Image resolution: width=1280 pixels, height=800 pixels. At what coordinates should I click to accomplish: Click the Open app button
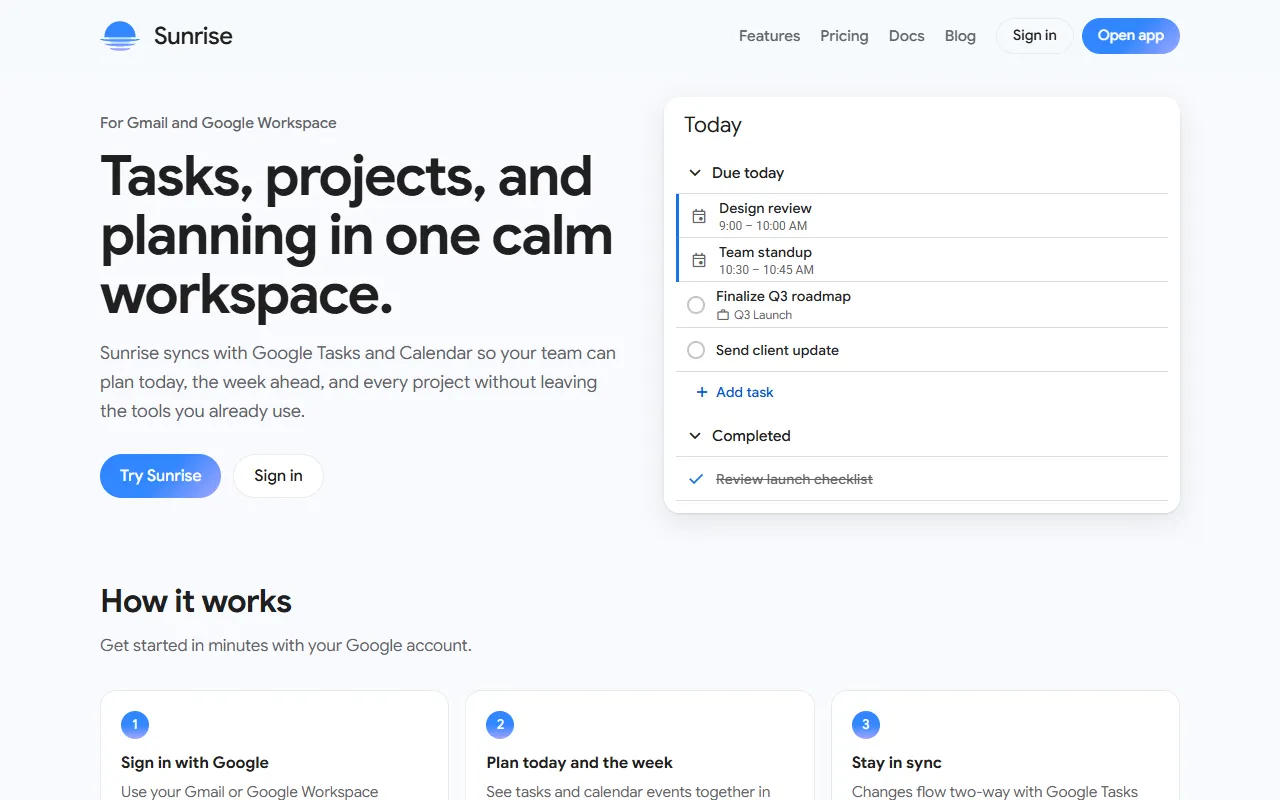pyautogui.click(x=1131, y=36)
